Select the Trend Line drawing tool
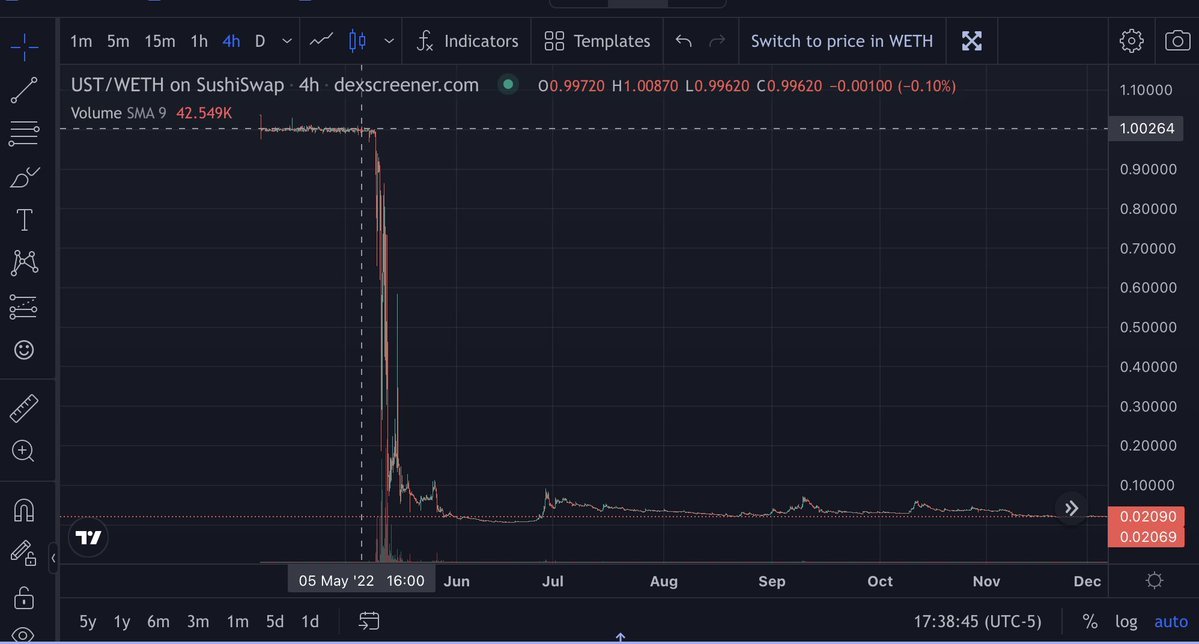Image resolution: width=1199 pixels, height=644 pixels. [25, 90]
